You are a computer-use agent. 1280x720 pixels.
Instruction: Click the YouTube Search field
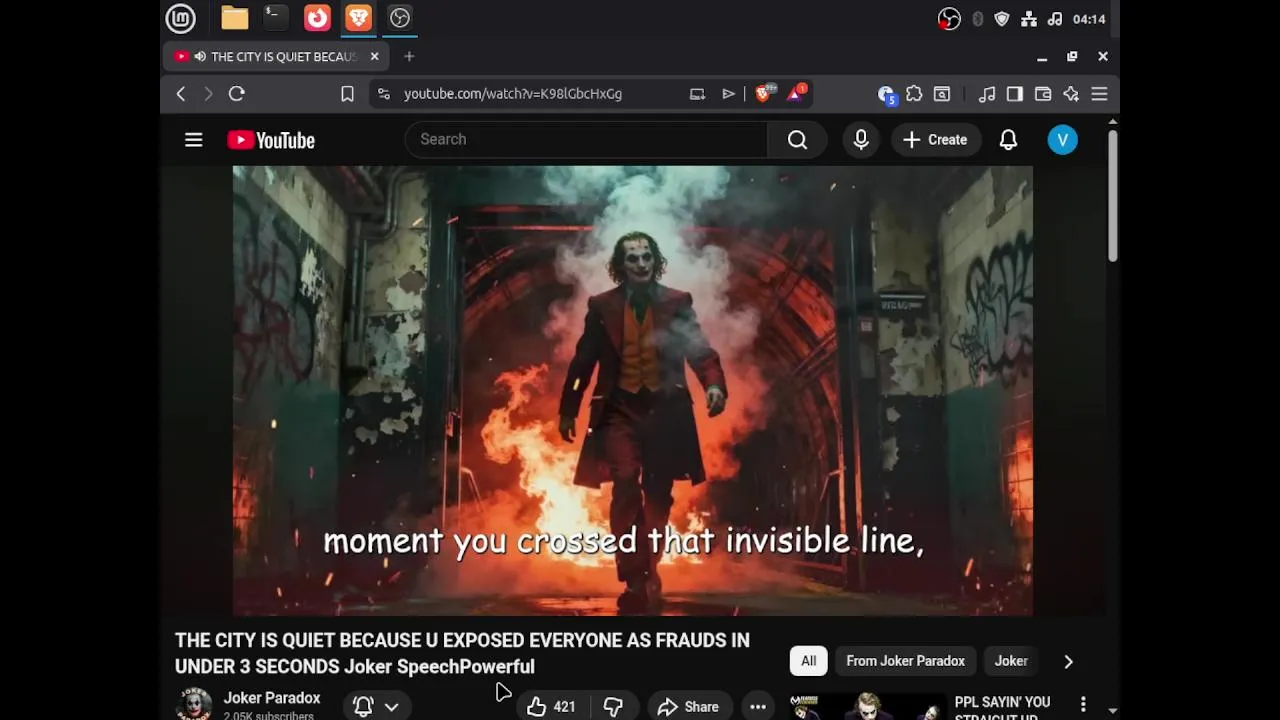586,140
